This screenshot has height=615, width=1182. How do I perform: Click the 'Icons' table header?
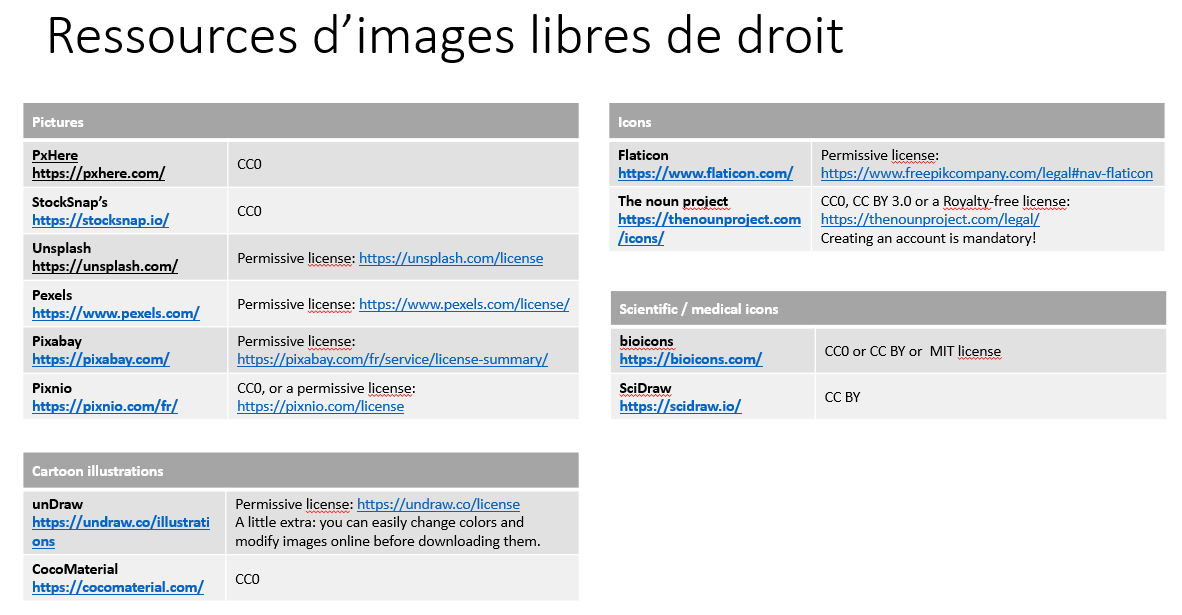point(886,121)
